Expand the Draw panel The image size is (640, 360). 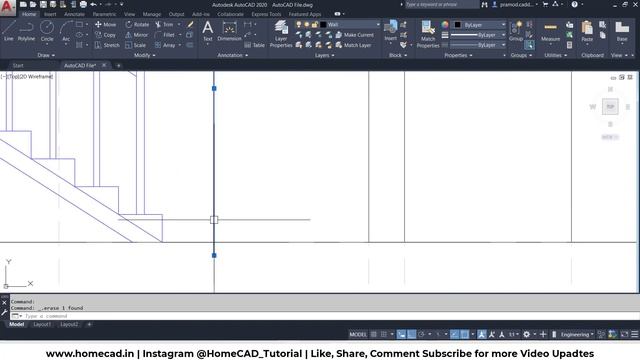[x=46, y=55]
